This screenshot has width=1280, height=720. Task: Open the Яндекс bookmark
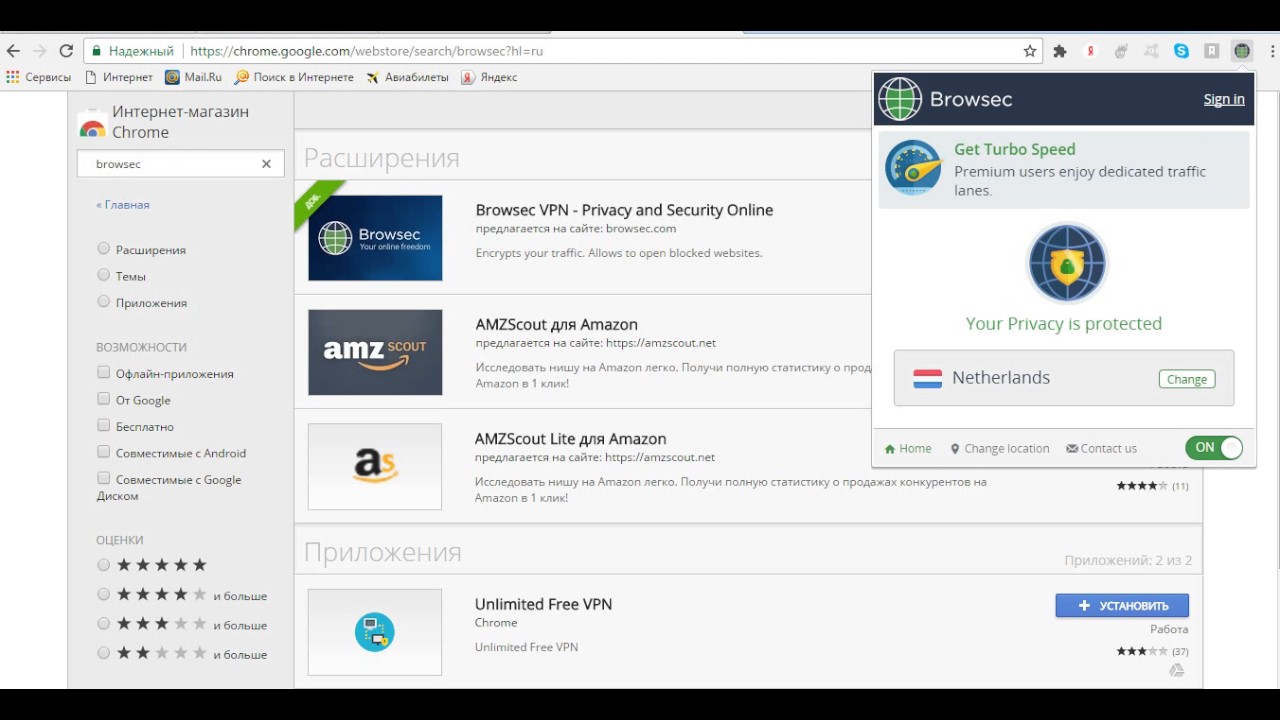489,77
